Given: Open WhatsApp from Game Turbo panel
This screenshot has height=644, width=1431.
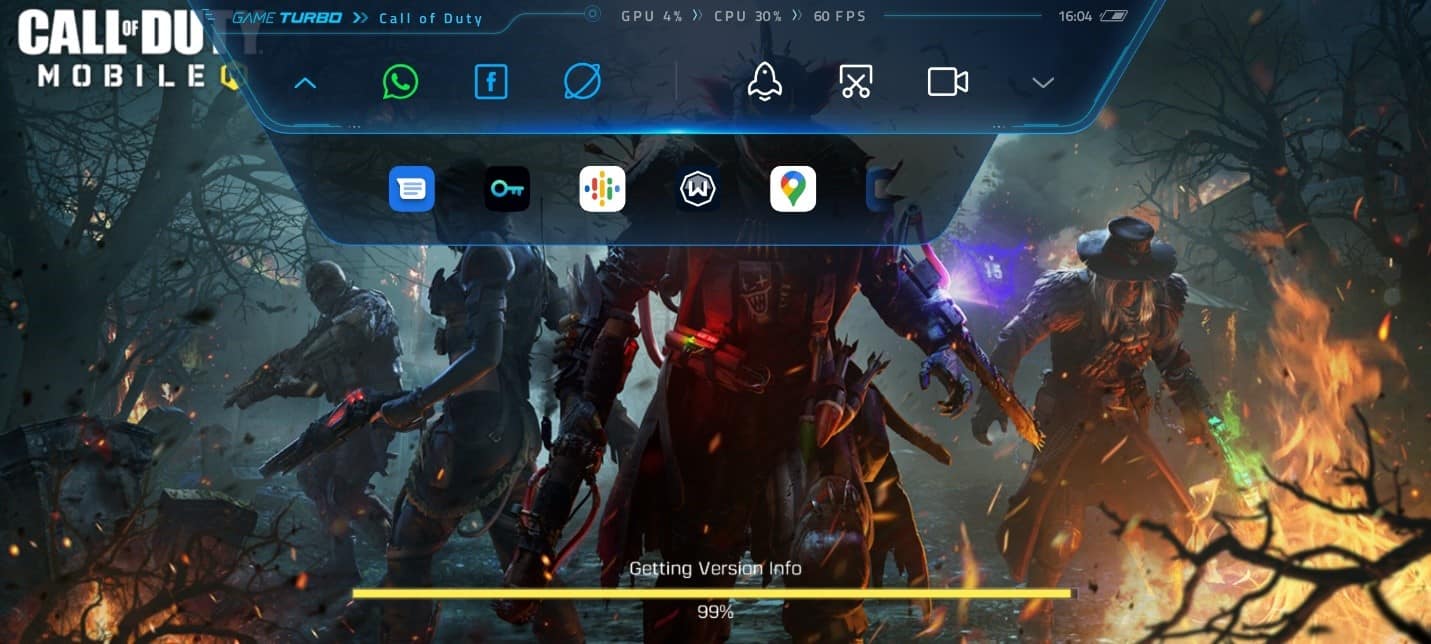Looking at the screenshot, I should click(x=400, y=82).
